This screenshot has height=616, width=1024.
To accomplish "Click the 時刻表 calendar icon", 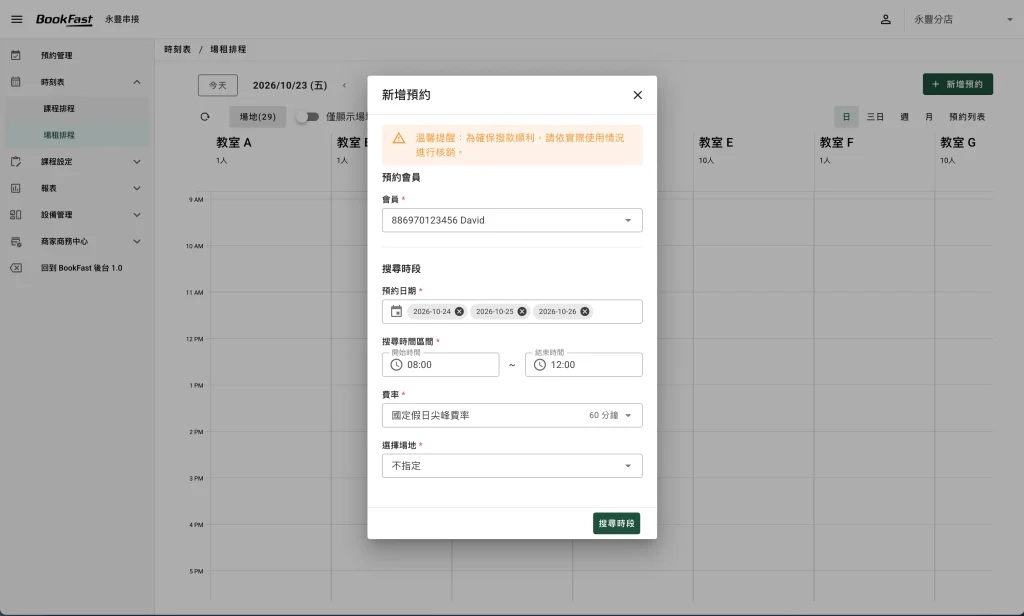I will (16, 82).
